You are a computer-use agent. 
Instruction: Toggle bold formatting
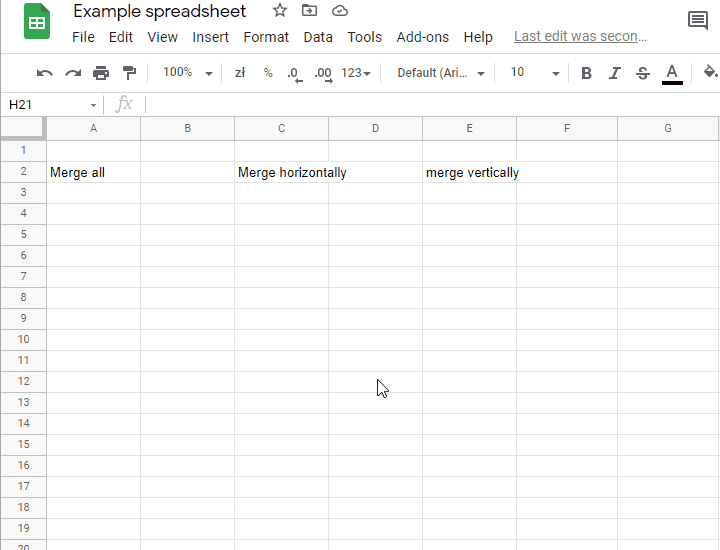pyautogui.click(x=586, y=73)
